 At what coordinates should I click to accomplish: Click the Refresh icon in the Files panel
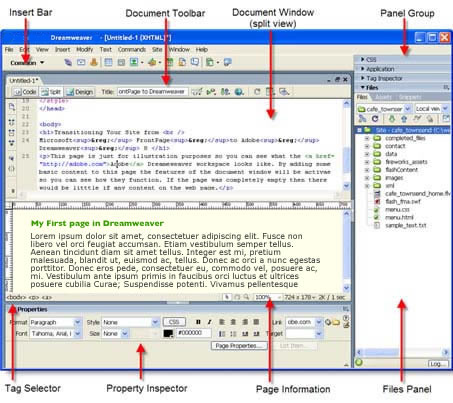pos(375,119)
